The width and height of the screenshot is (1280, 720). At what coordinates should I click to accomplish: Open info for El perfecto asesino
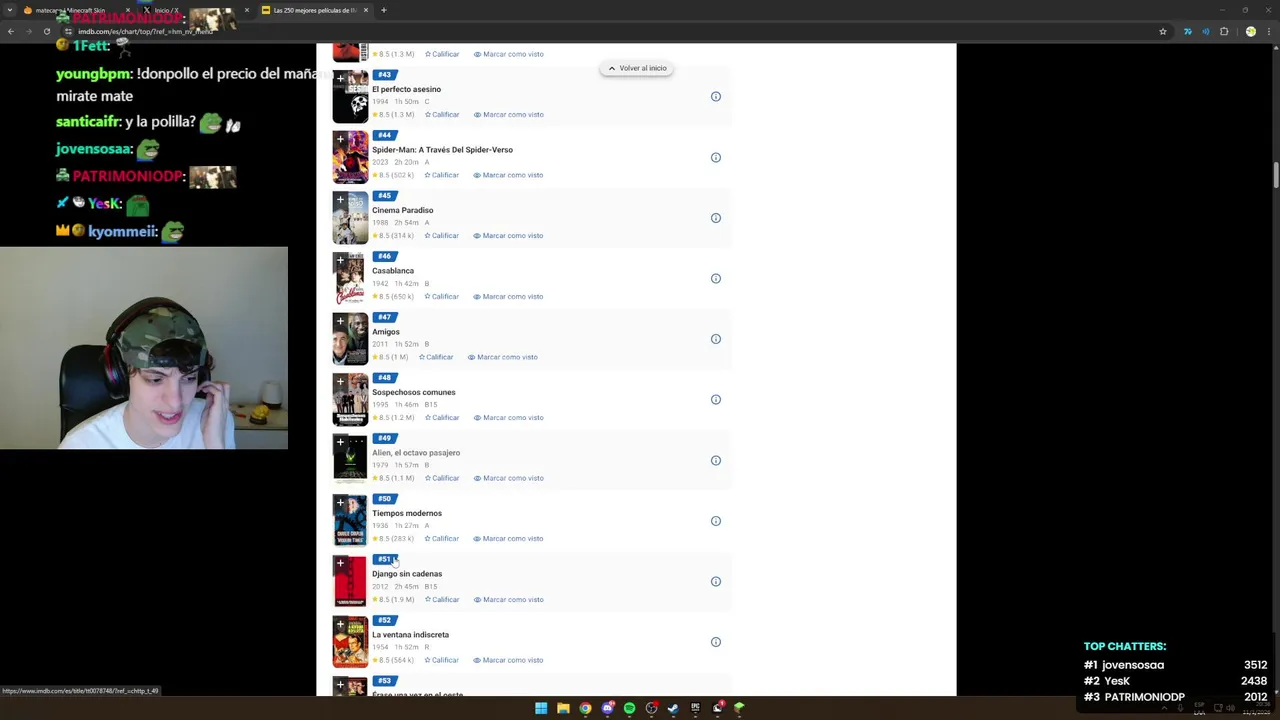tap(715, 97)
